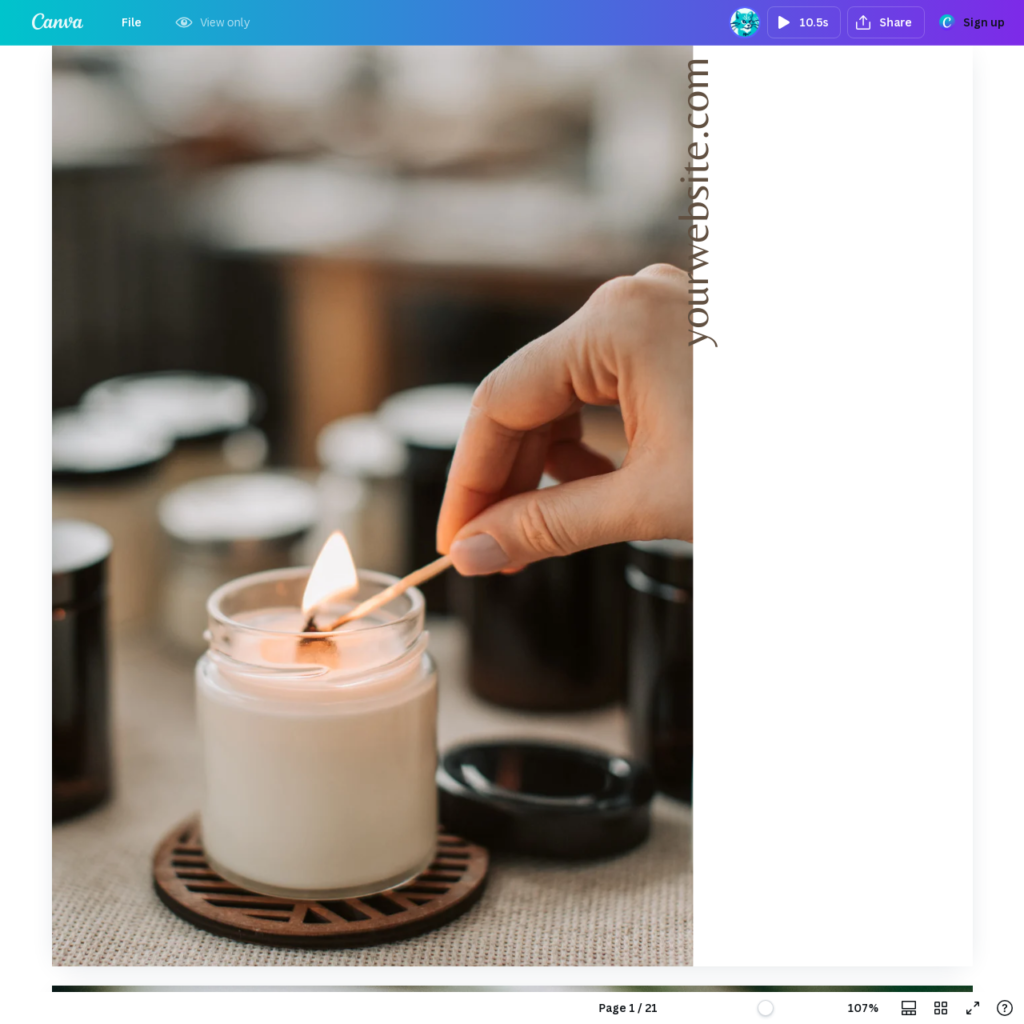1024x1024 pixels.
Task: Click the zoom slider handle
Action: [x=765, y=1008]
